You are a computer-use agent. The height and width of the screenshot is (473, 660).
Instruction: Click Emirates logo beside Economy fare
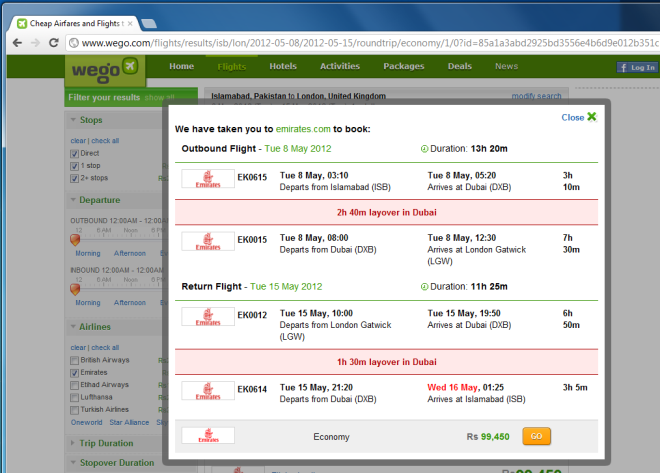coord(208,436)
